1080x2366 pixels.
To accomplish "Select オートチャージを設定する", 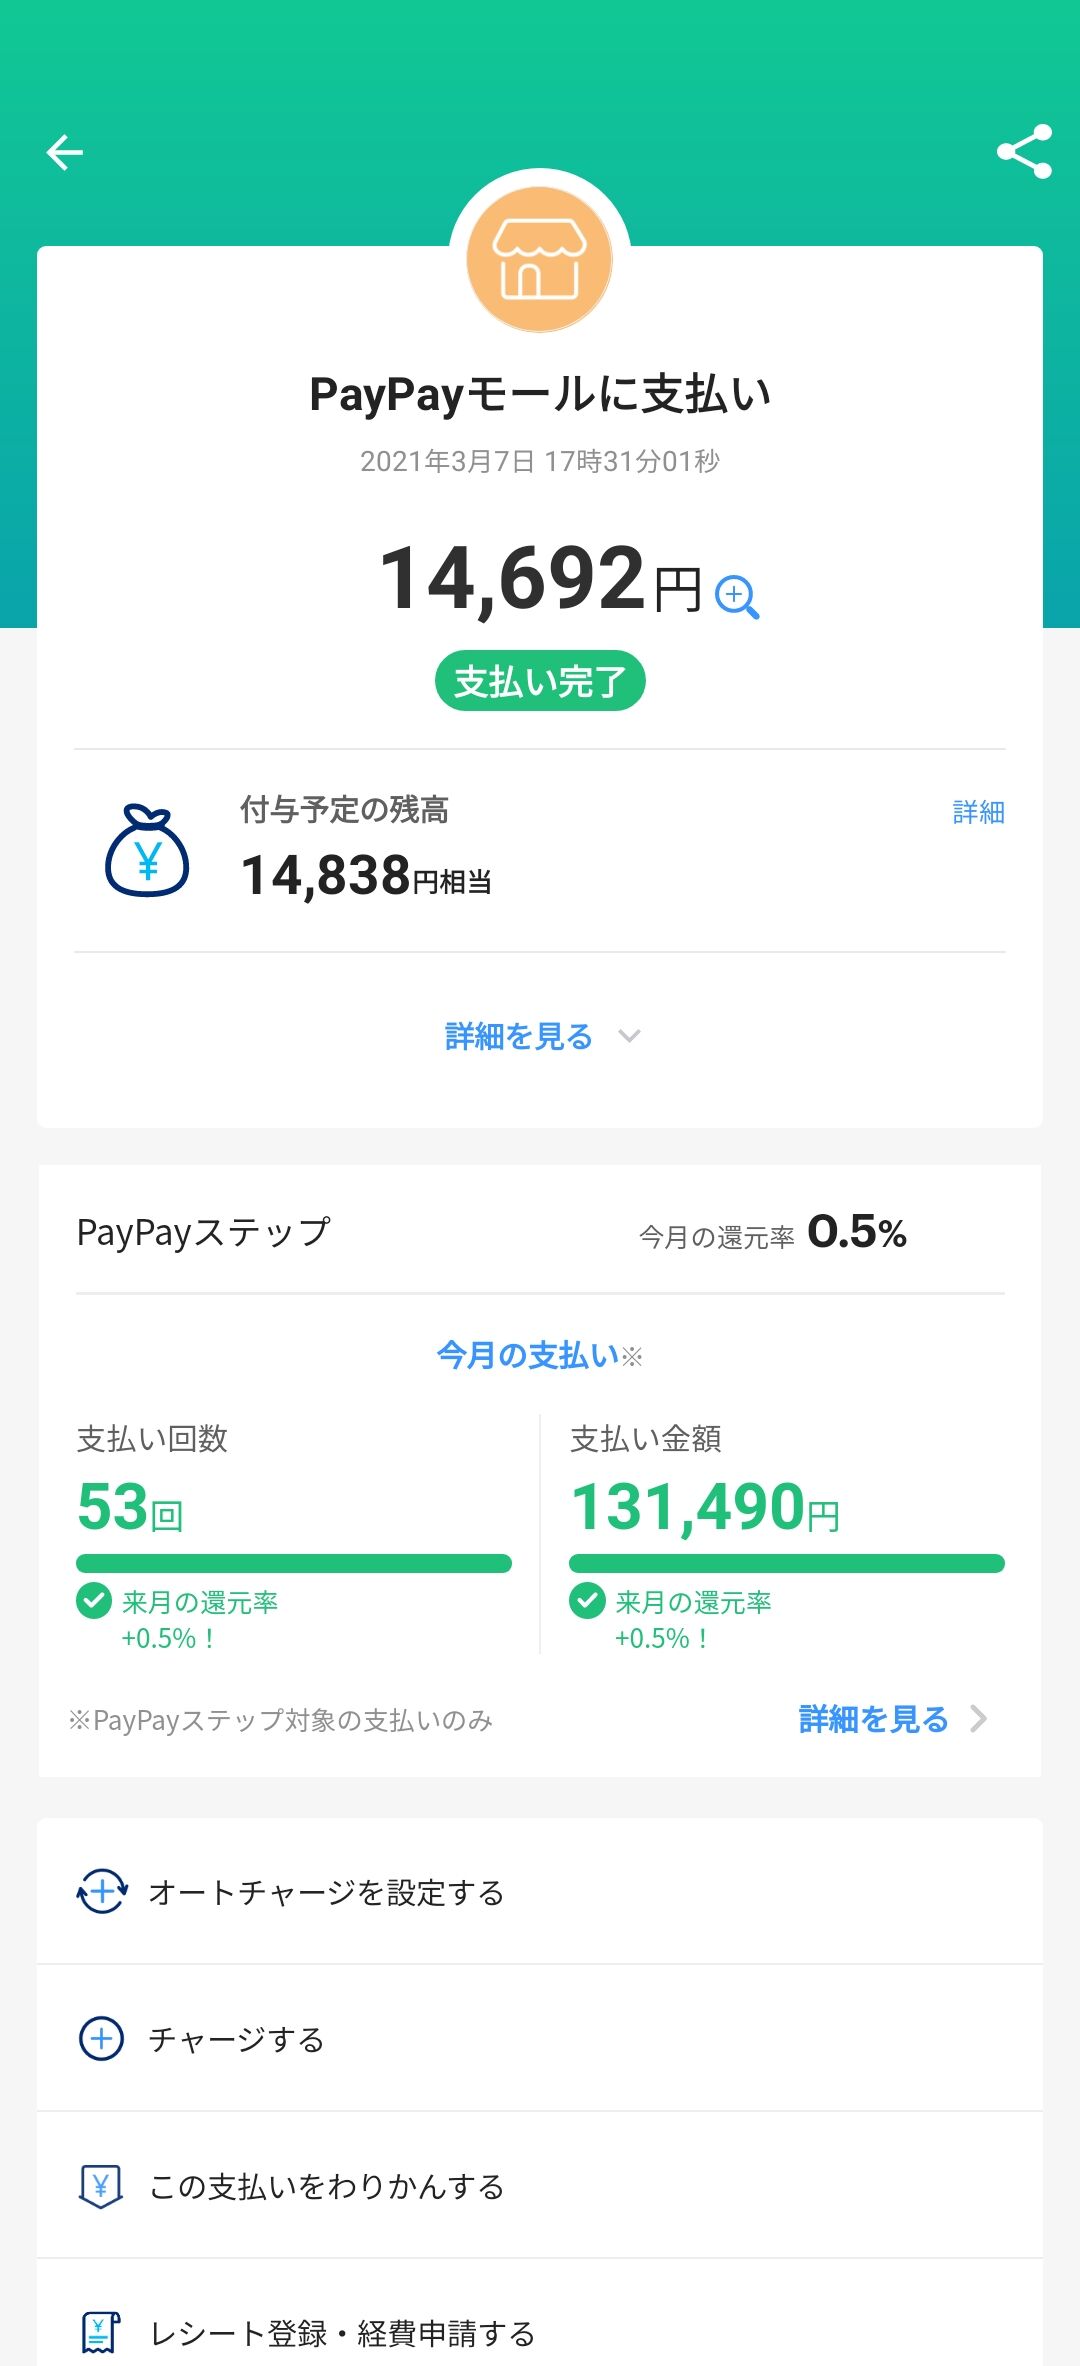I will pyautogui.click(x=540, y=1892).
